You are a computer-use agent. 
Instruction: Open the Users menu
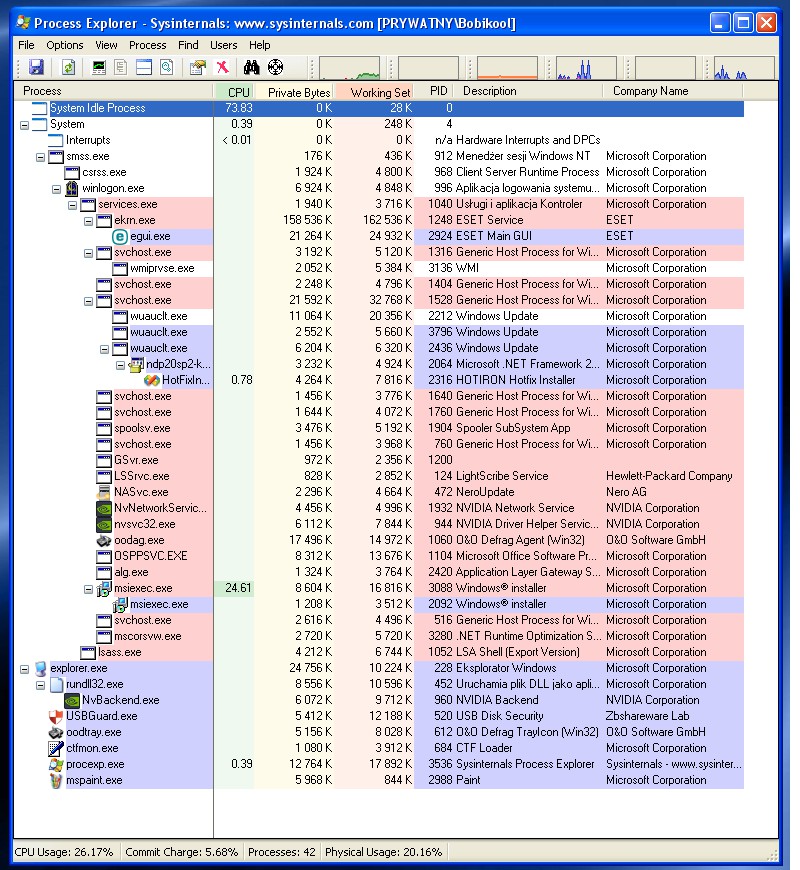click(224, 45)
